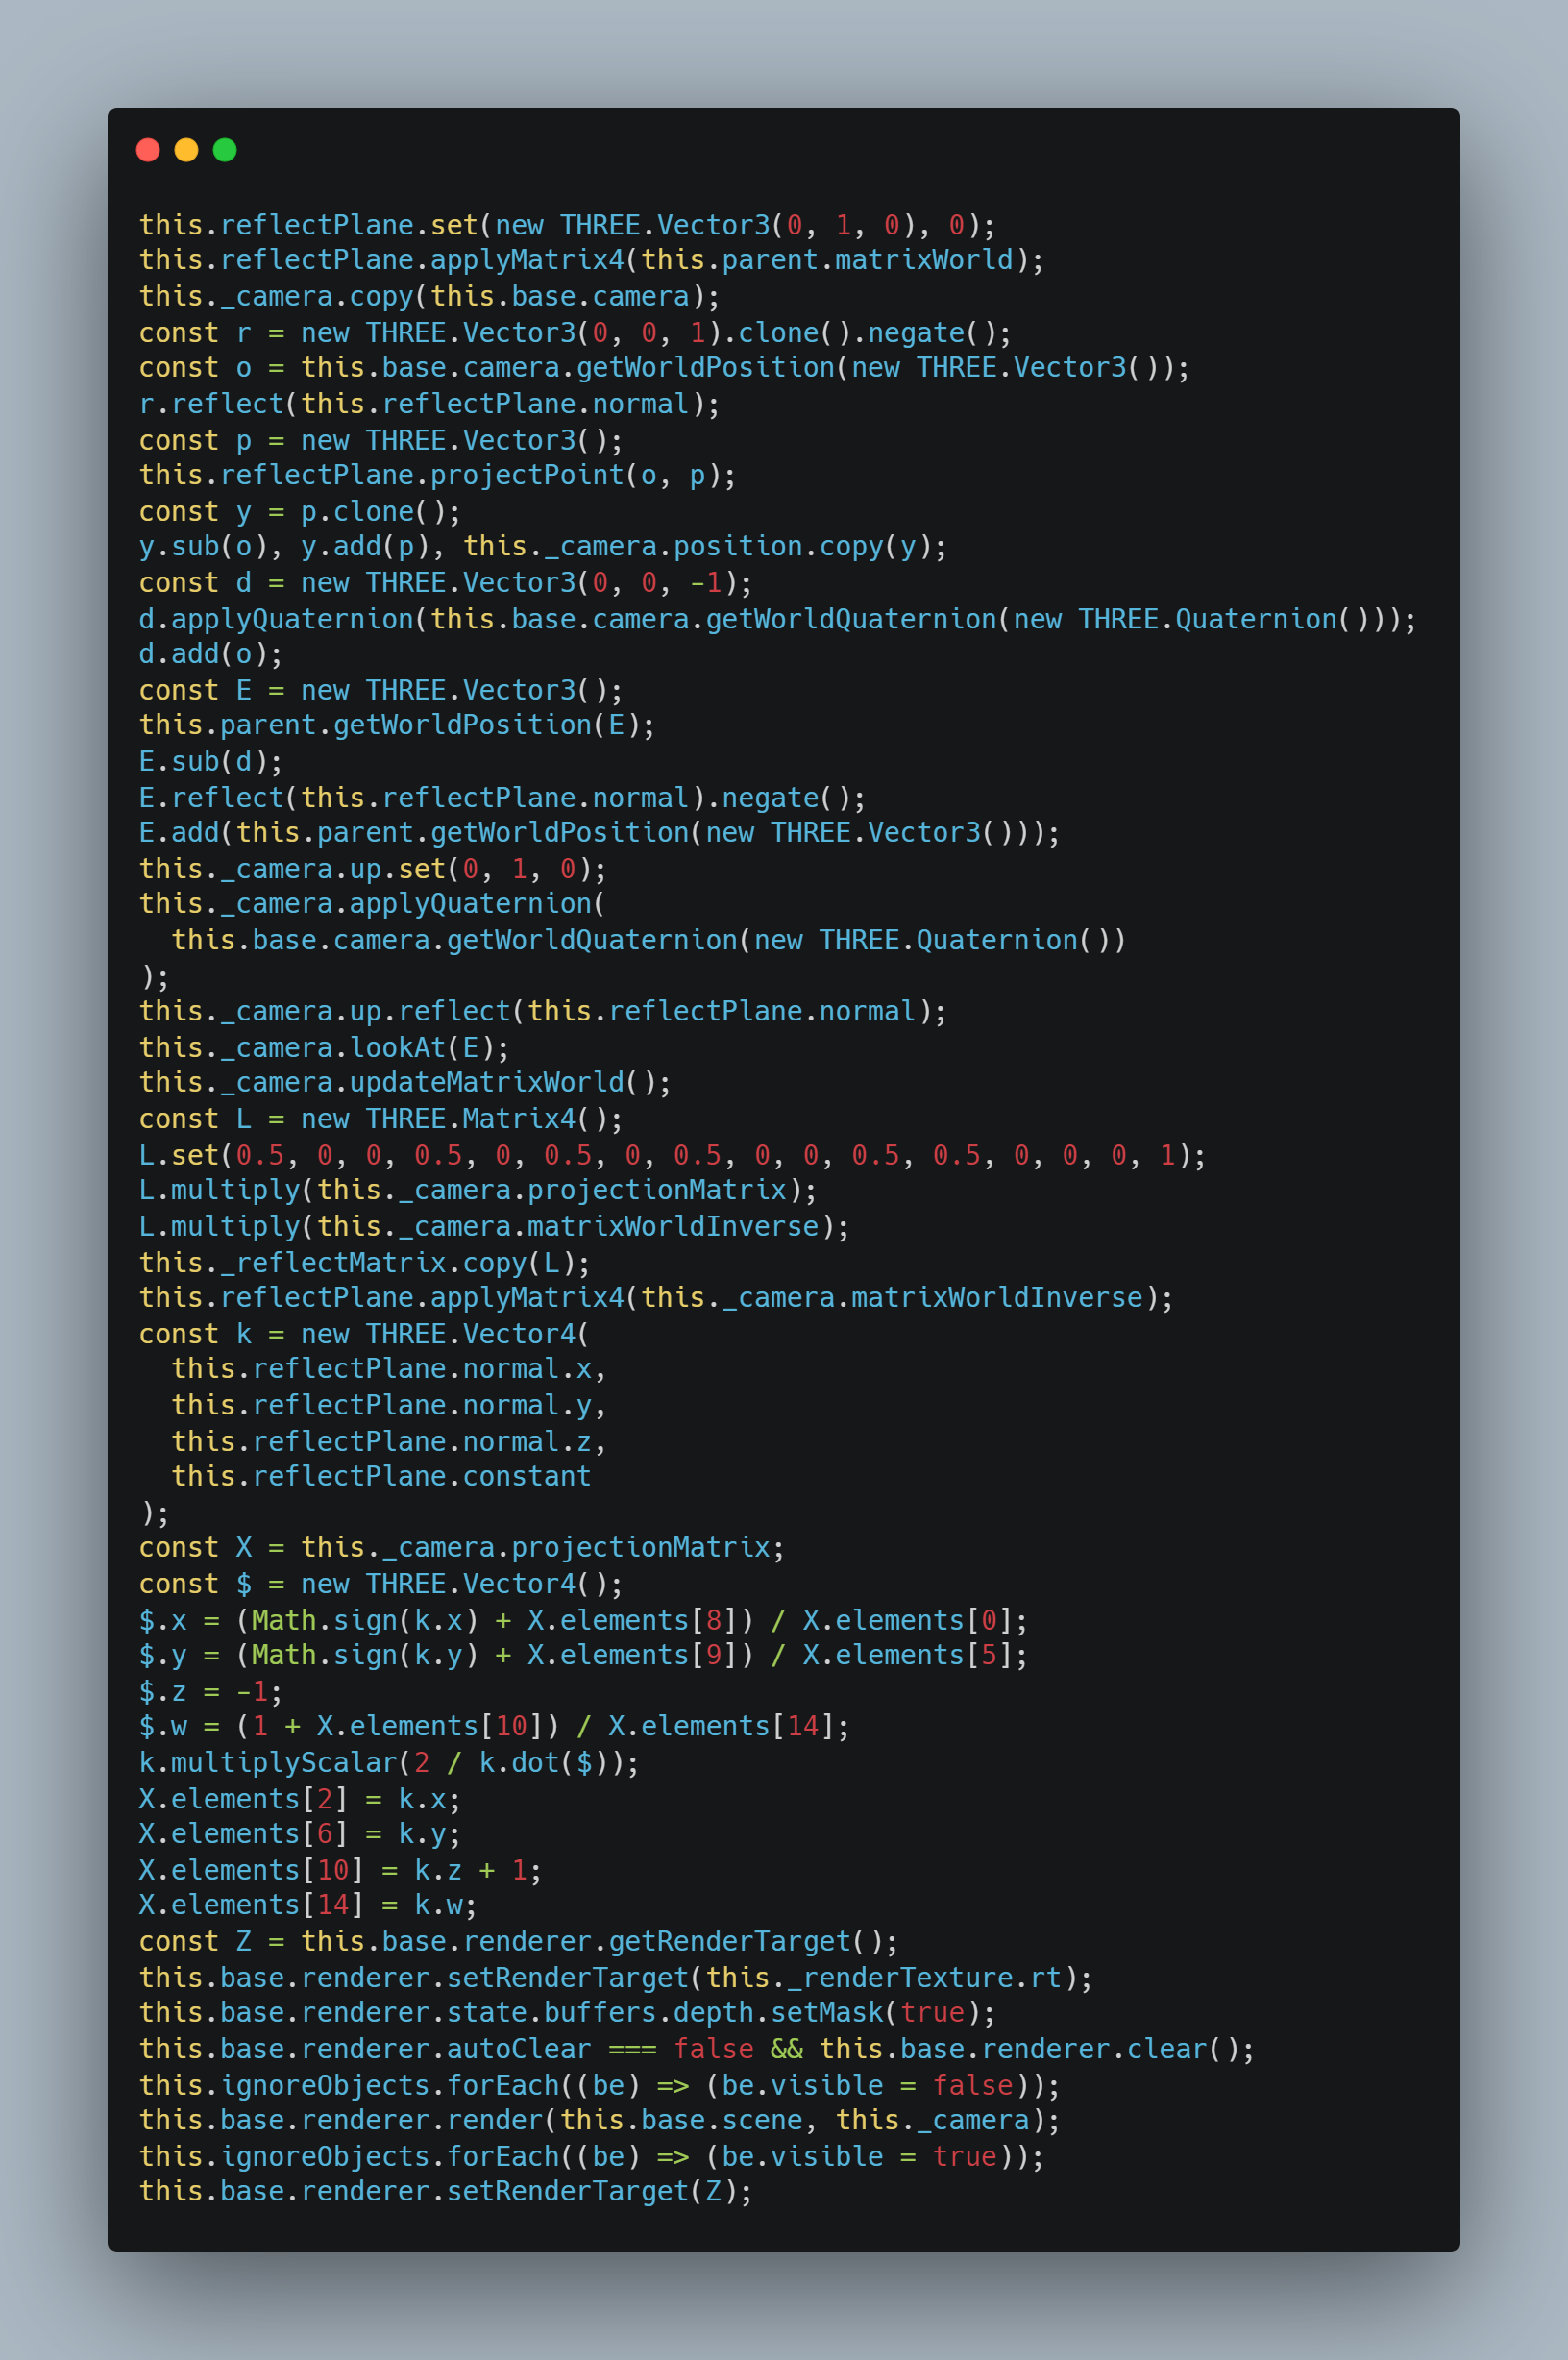Viewport: 1568px width, 2360px height.
Task: Click the green maximize dot
Action: [225, 150]
